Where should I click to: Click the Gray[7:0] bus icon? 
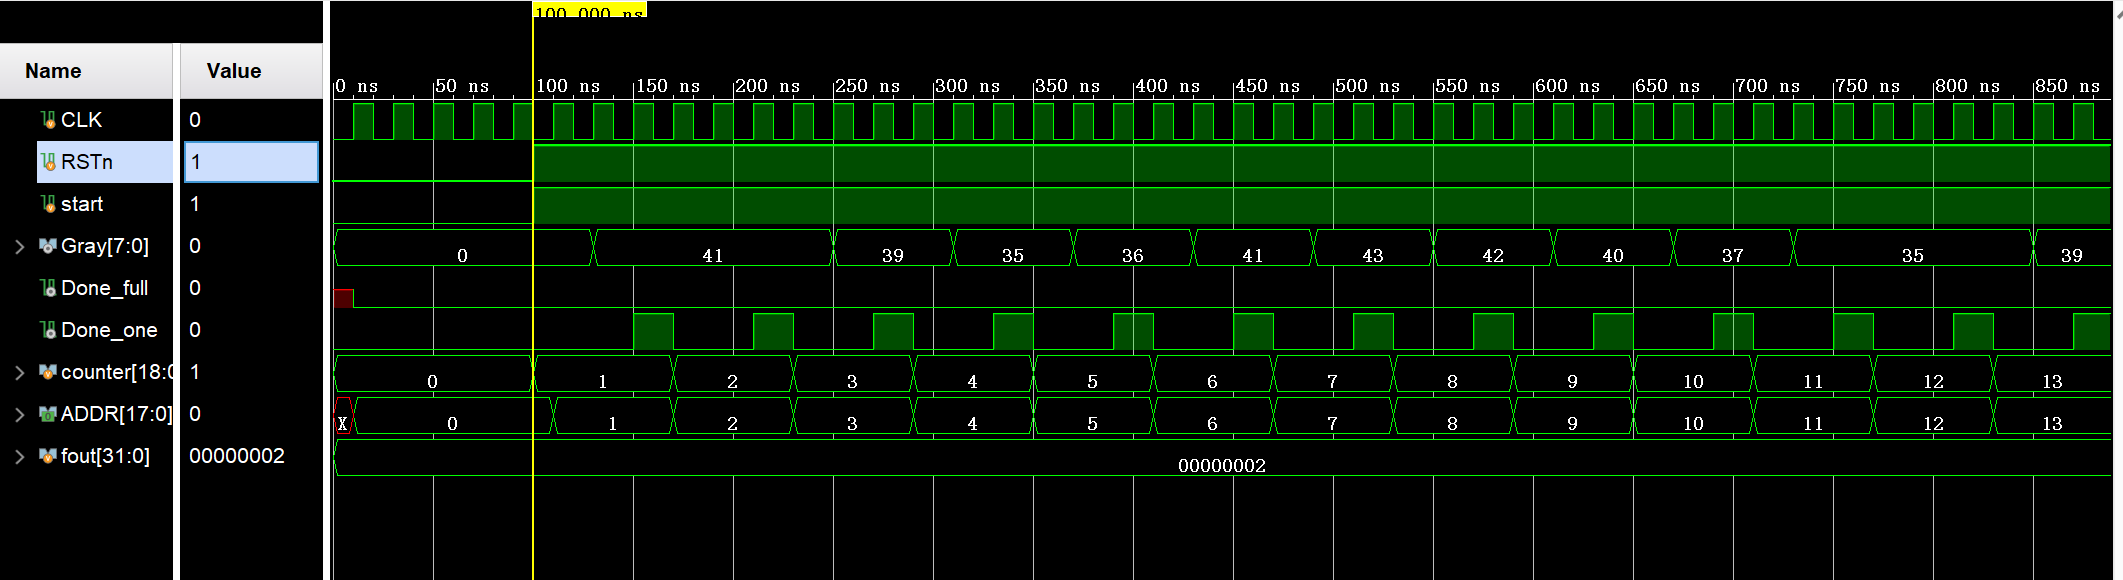tap(48, 246)
